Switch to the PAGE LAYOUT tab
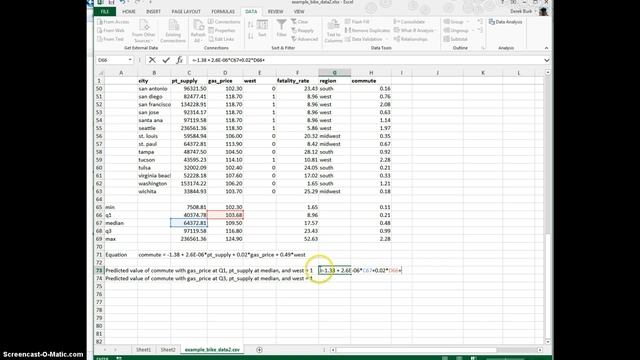 186,11
